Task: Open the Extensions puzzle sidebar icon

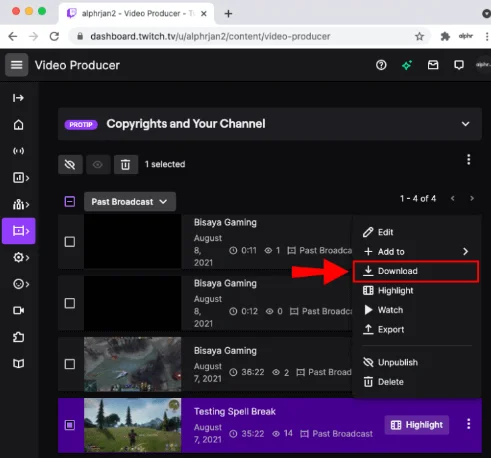Action: [18, 337]
